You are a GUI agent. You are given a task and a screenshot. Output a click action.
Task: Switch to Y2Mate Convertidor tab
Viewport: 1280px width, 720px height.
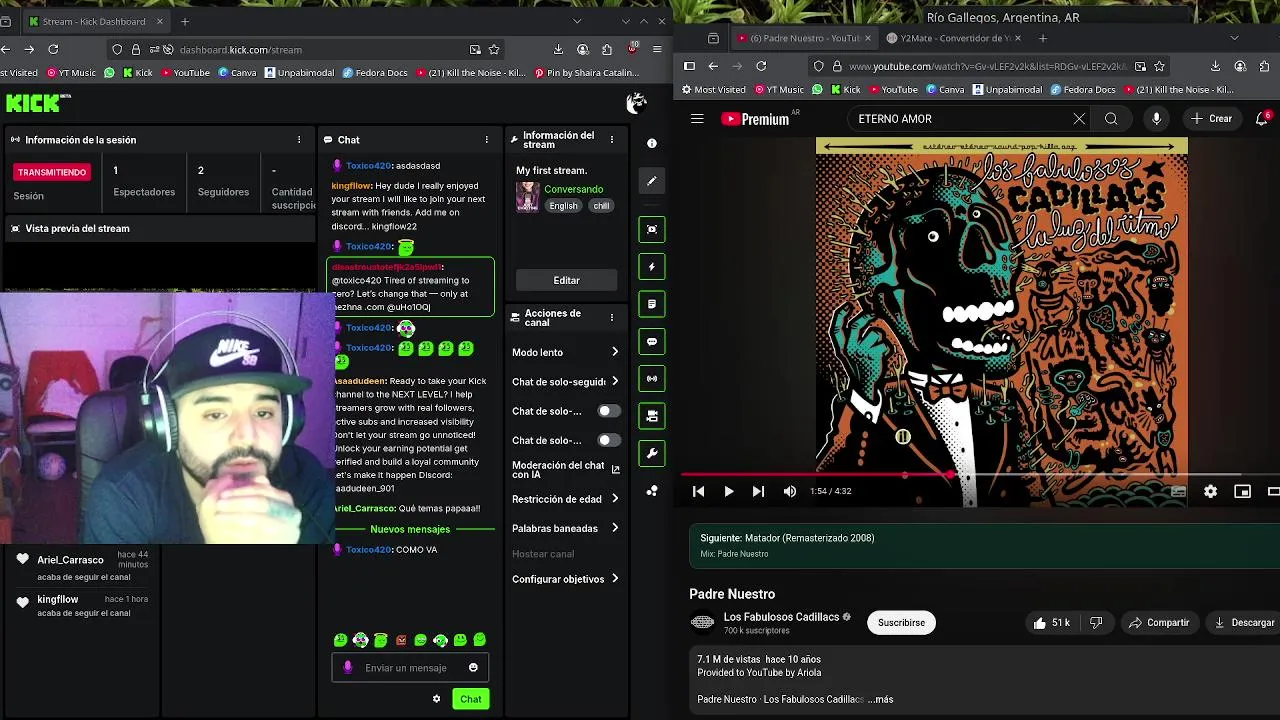click(953, 38)
